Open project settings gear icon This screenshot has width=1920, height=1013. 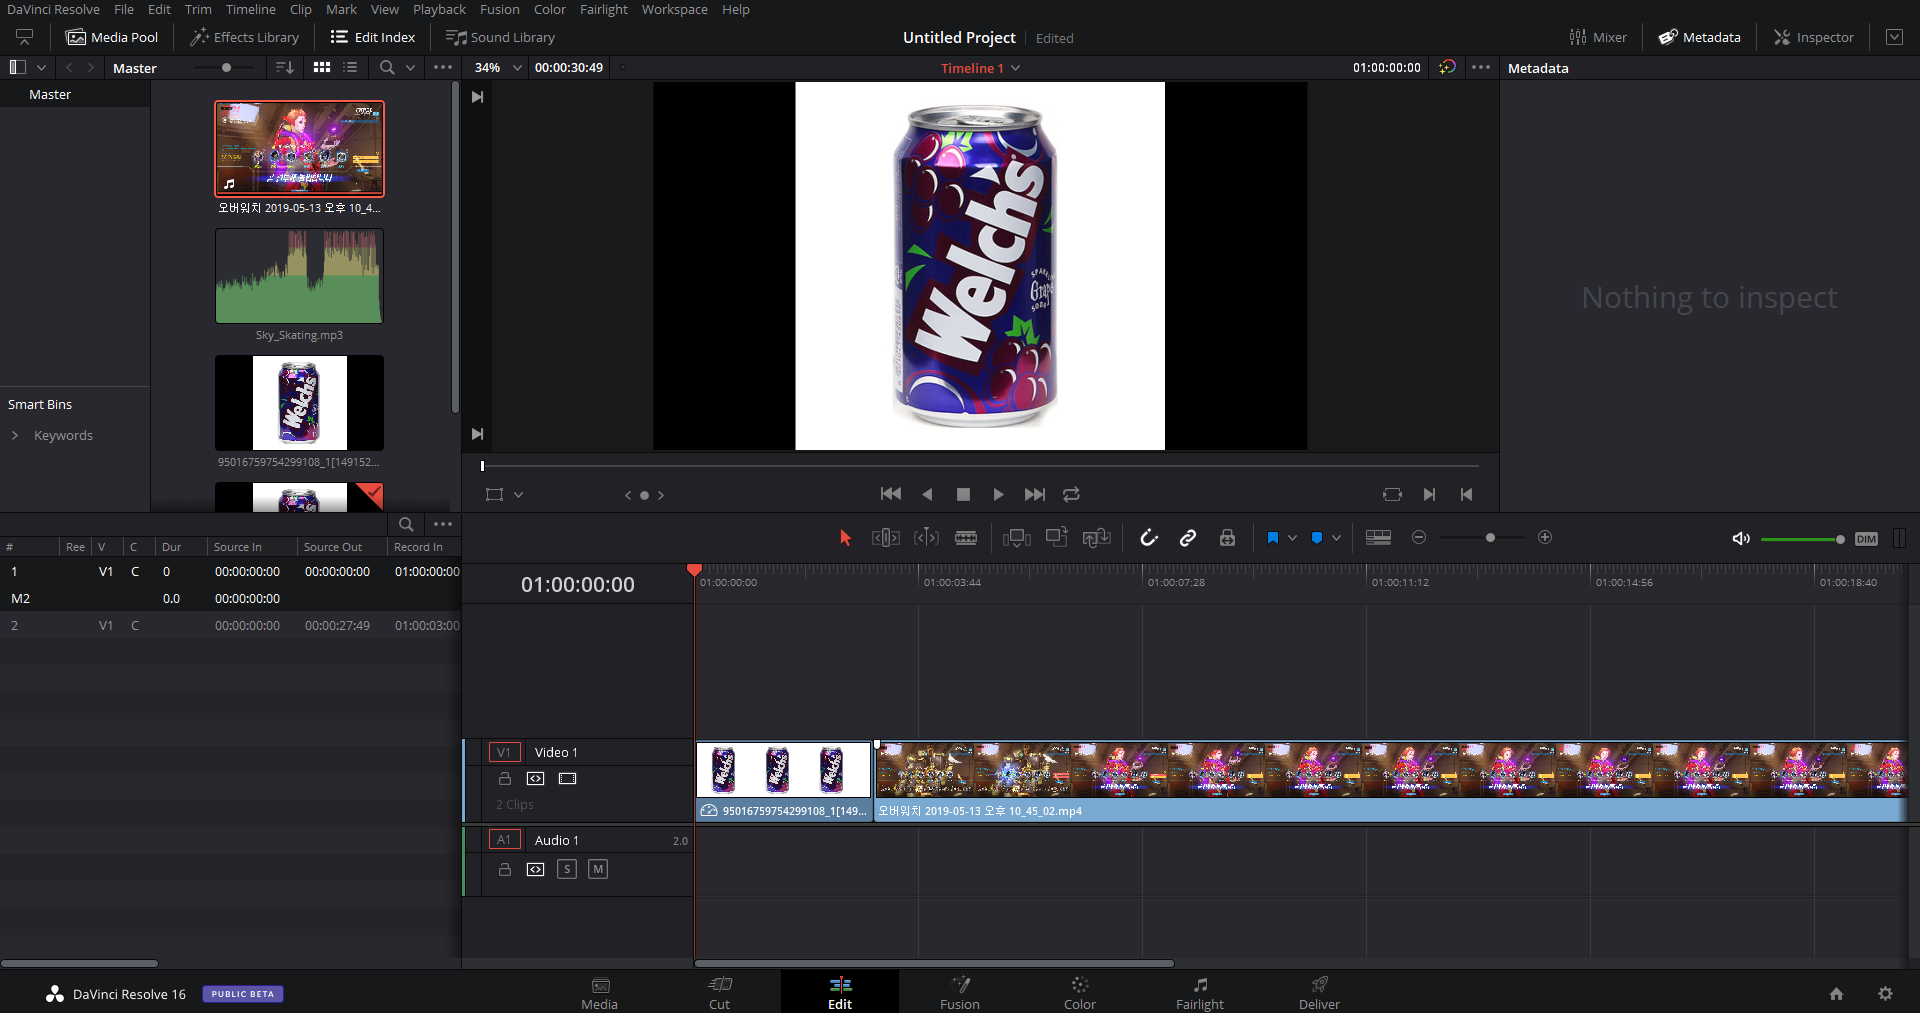point(1885,993)
